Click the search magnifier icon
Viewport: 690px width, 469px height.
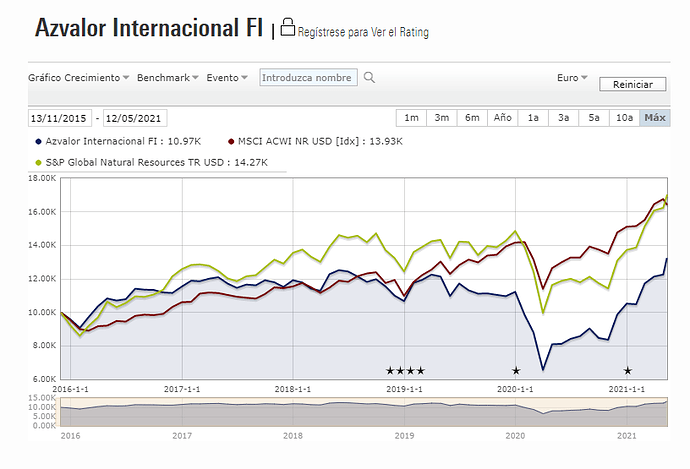(x=369, y=77)
